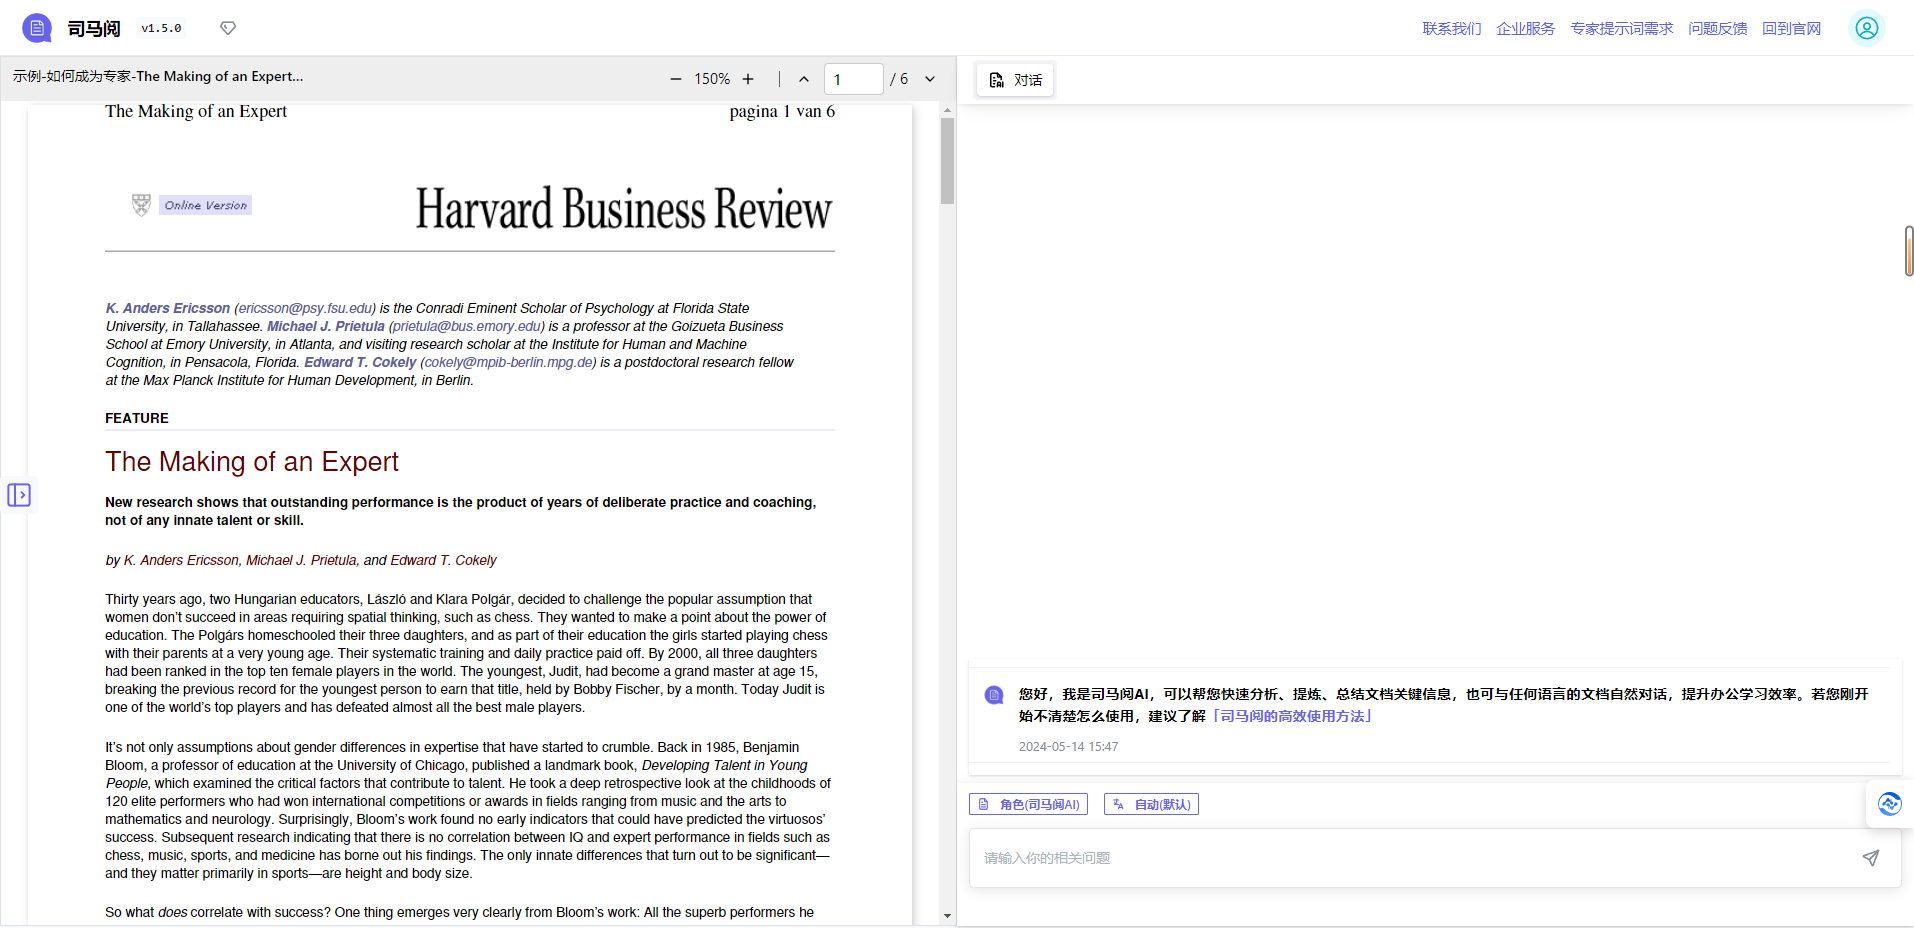Click the PDF vertical scrollbar thumb
The width and height of the screenshot is (1914, 928).
coord(947,160)
